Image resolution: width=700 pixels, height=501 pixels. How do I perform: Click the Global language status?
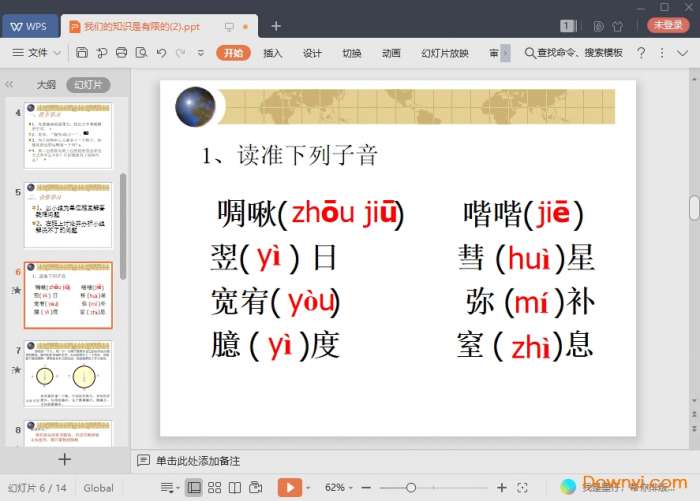tap(98, 488)
